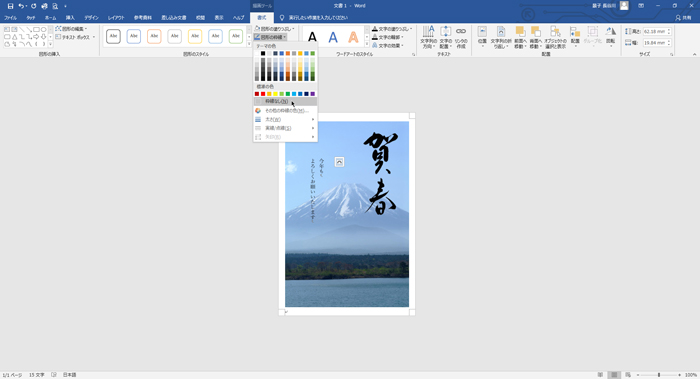
Task: Edit the 高さ (height) value field
Action: pos(654,32)
